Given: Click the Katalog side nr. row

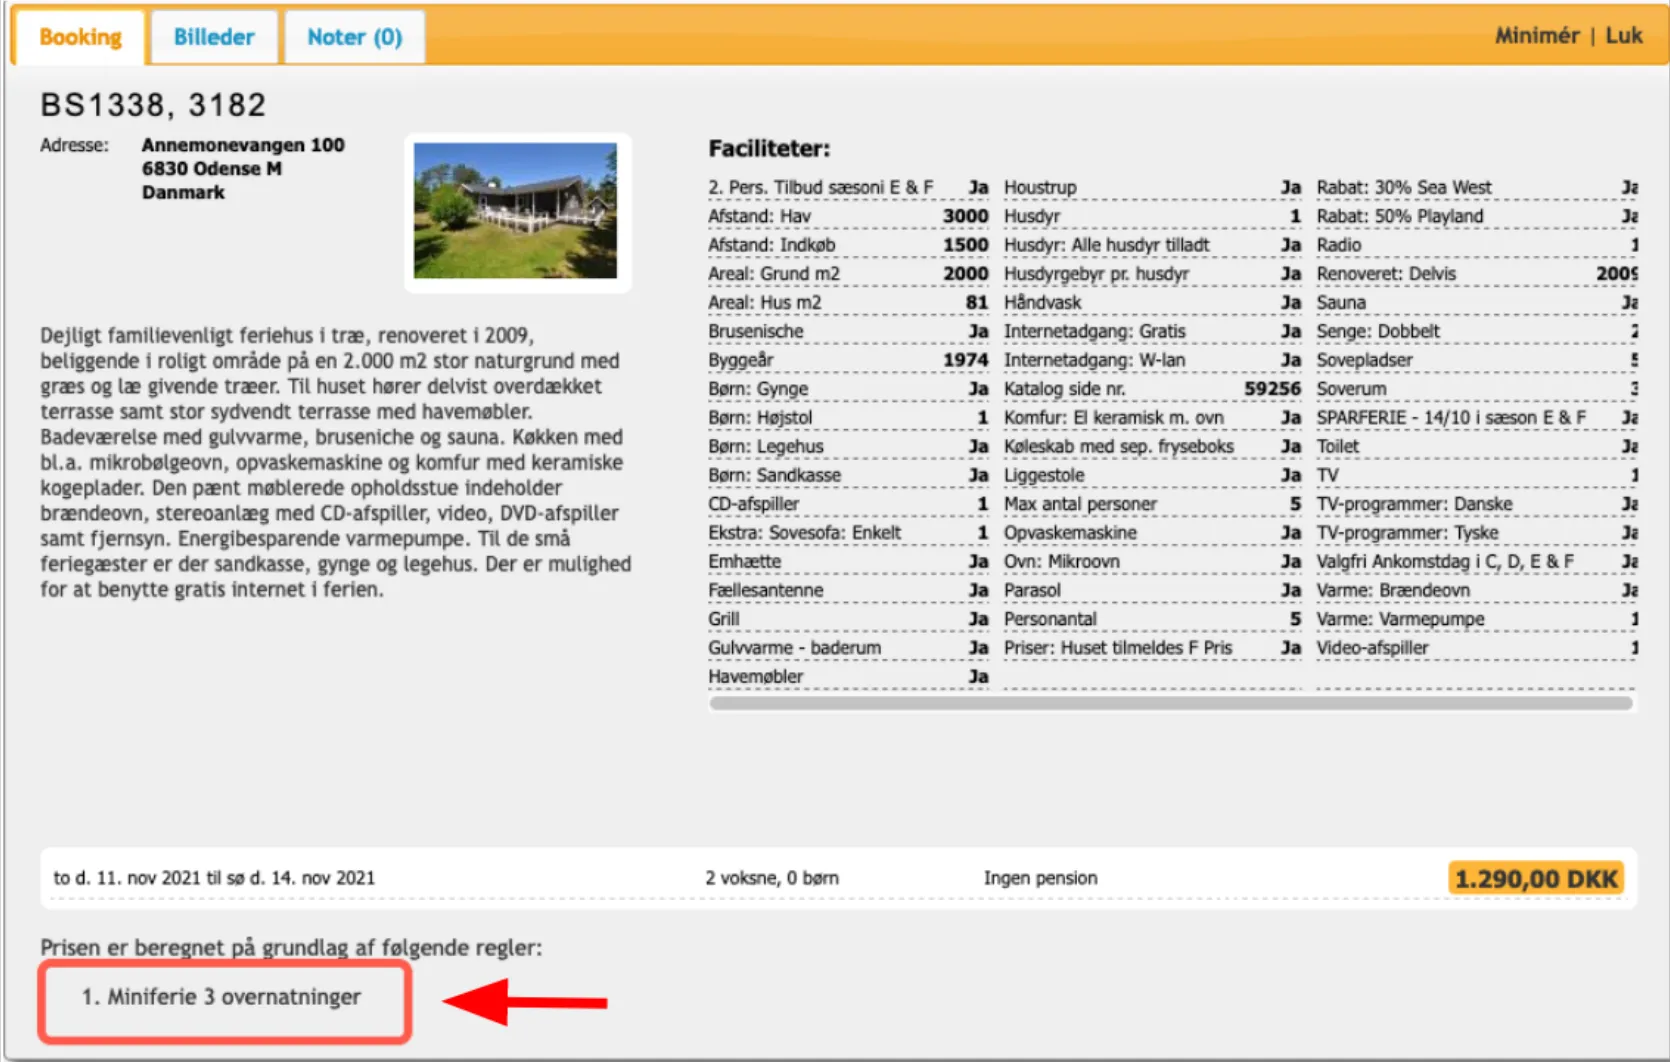Looking at the screenshot, I should click(x=1151, y=389).
